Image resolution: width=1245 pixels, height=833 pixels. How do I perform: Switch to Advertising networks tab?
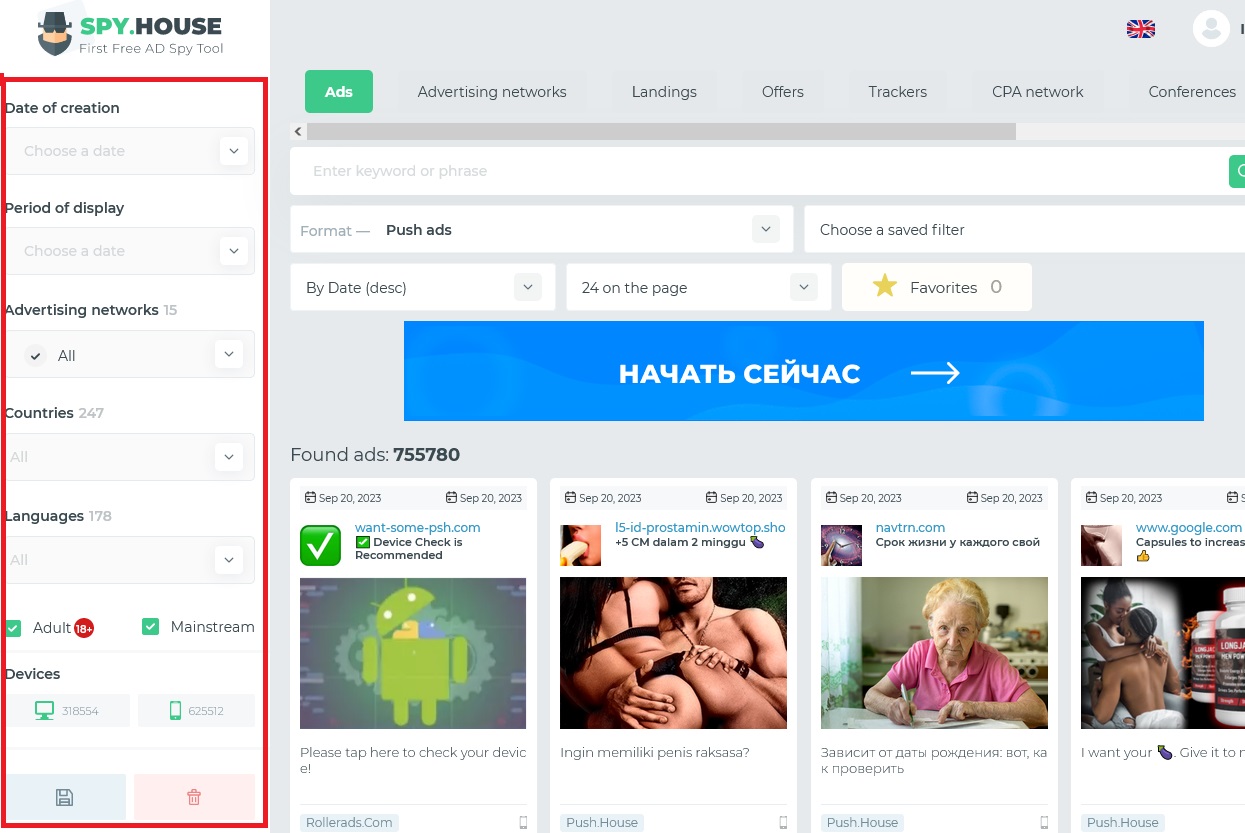(492, 92)
